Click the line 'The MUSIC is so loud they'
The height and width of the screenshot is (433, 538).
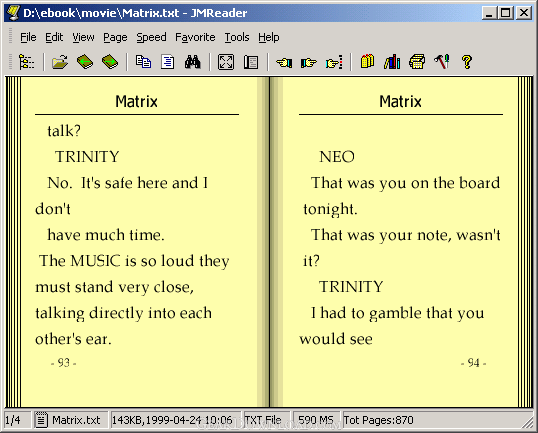(134, 261)
